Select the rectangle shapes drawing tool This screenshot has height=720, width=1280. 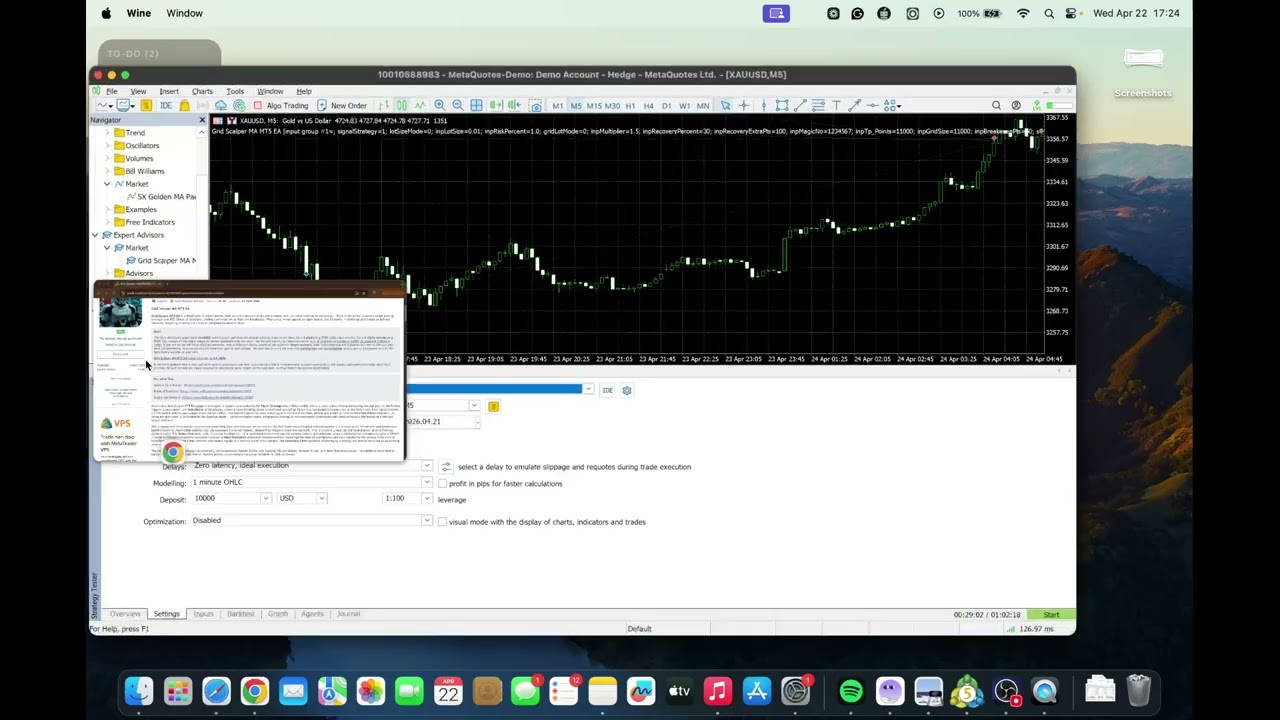coord(782,105)
